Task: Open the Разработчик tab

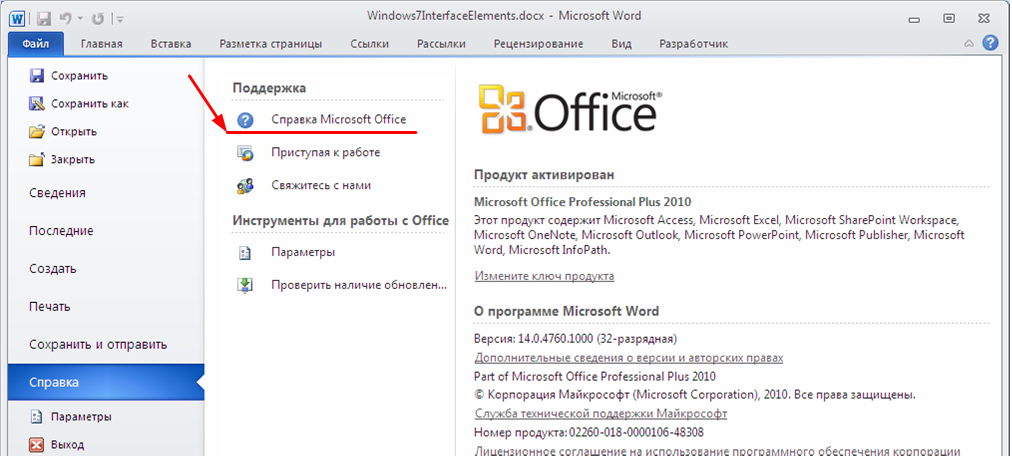Action: pyautogui.click(x=693, y=44)
